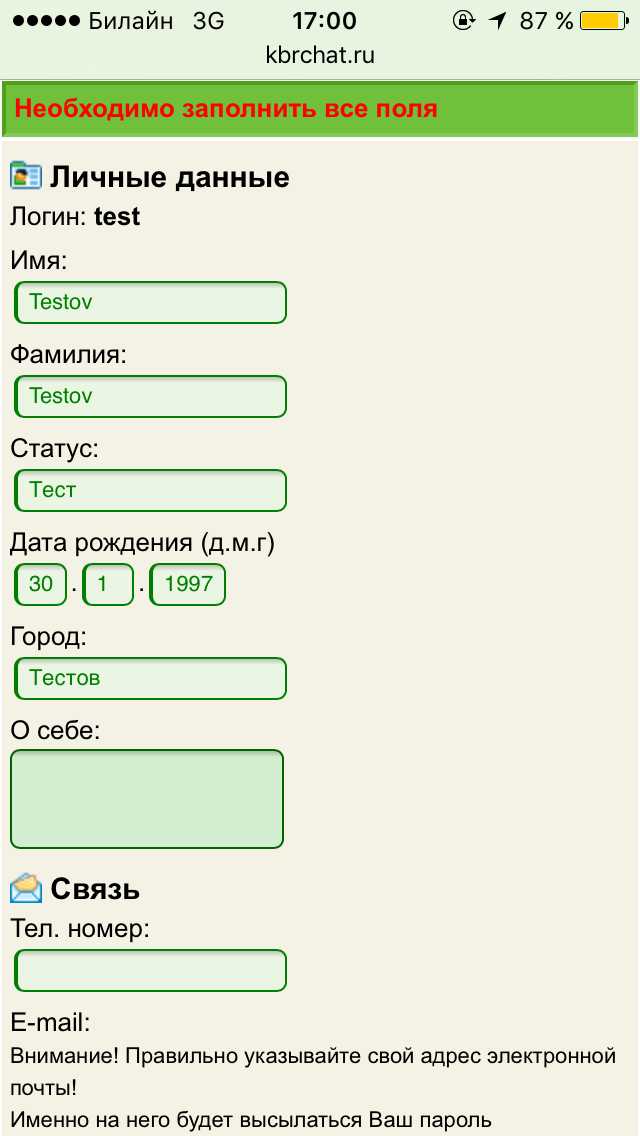640x1136 pixels.
Task: Tap the location arrow status icon
Action: (x=497, y=20)
